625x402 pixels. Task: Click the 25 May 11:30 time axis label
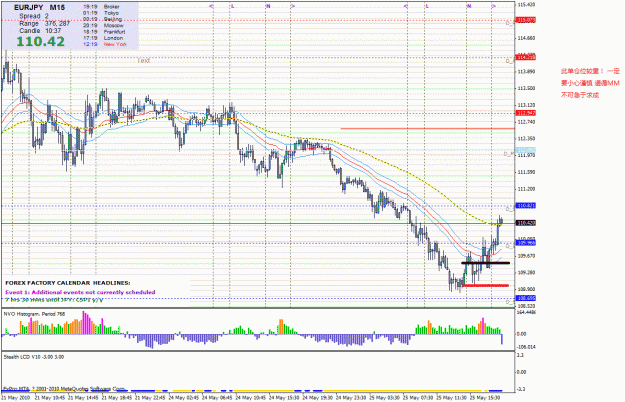click(x=452, y=398)
